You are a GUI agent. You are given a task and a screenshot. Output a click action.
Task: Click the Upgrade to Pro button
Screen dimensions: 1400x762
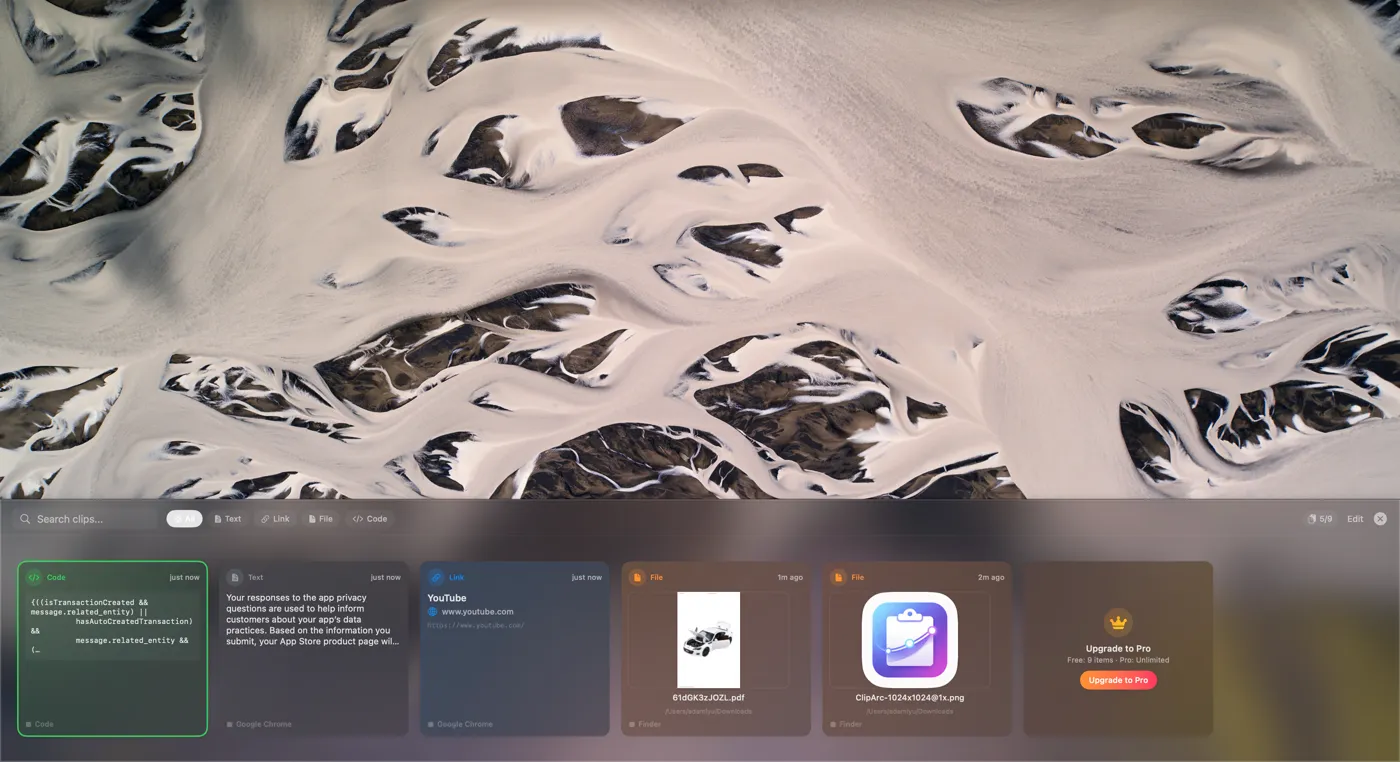click(x=1118, y=679)
